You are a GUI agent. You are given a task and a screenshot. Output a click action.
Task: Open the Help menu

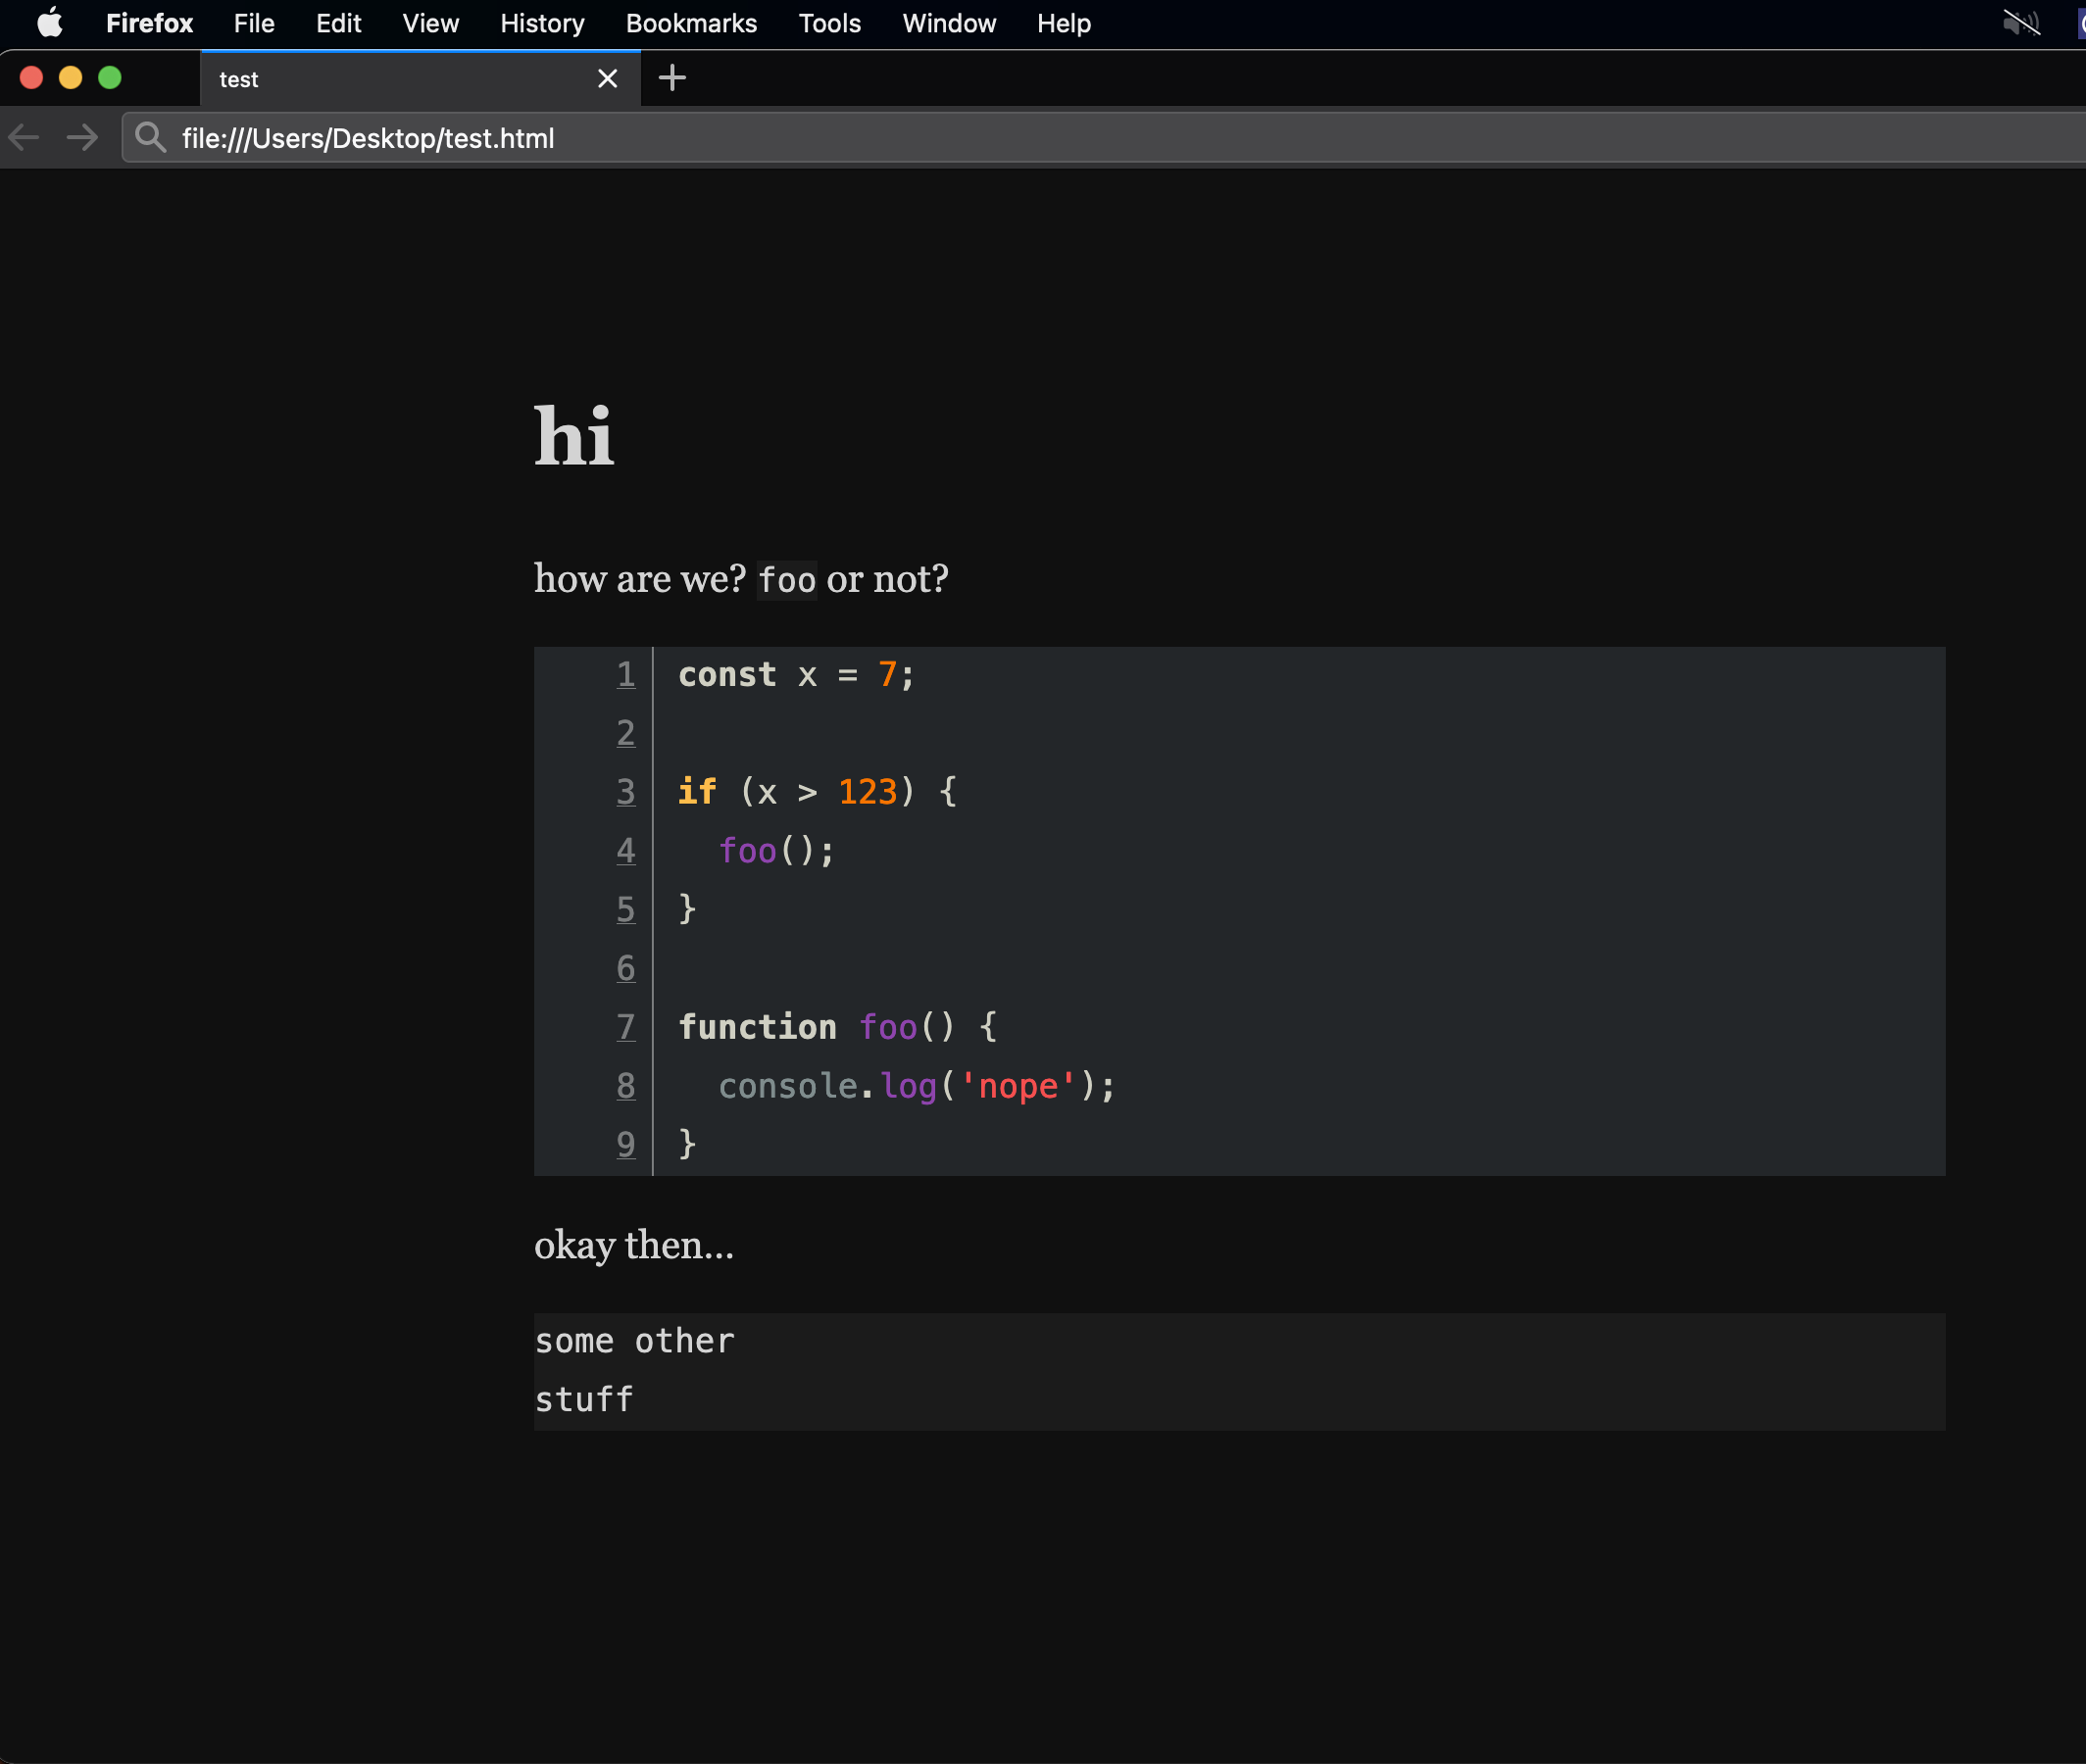click(1064, 23)
